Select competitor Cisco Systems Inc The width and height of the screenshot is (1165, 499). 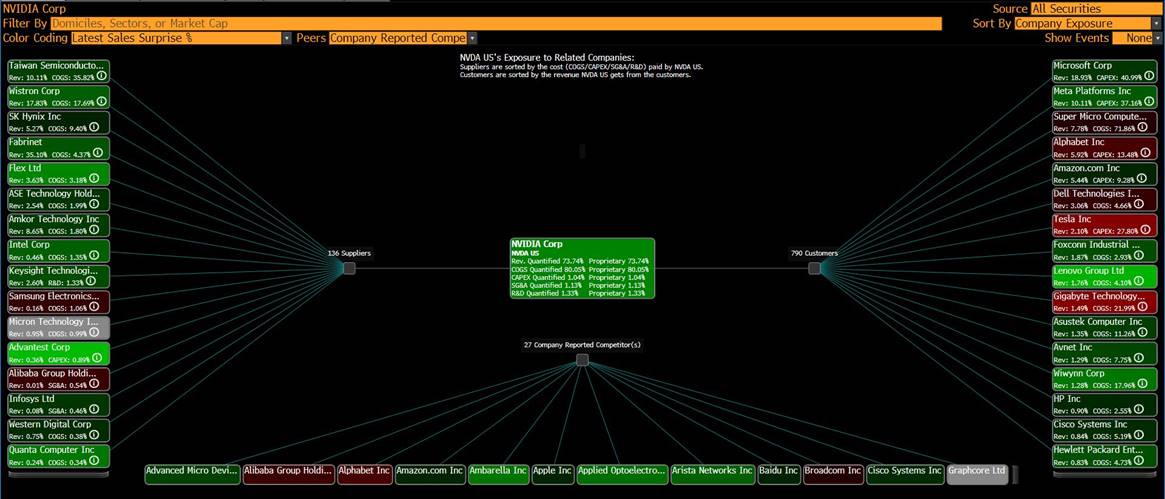pos(905,474)
